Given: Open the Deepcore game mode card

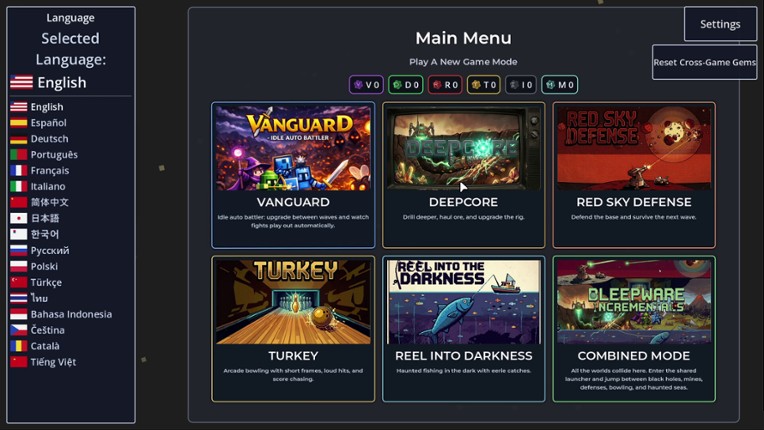Looking at the screenshot, I should (463, 175).
